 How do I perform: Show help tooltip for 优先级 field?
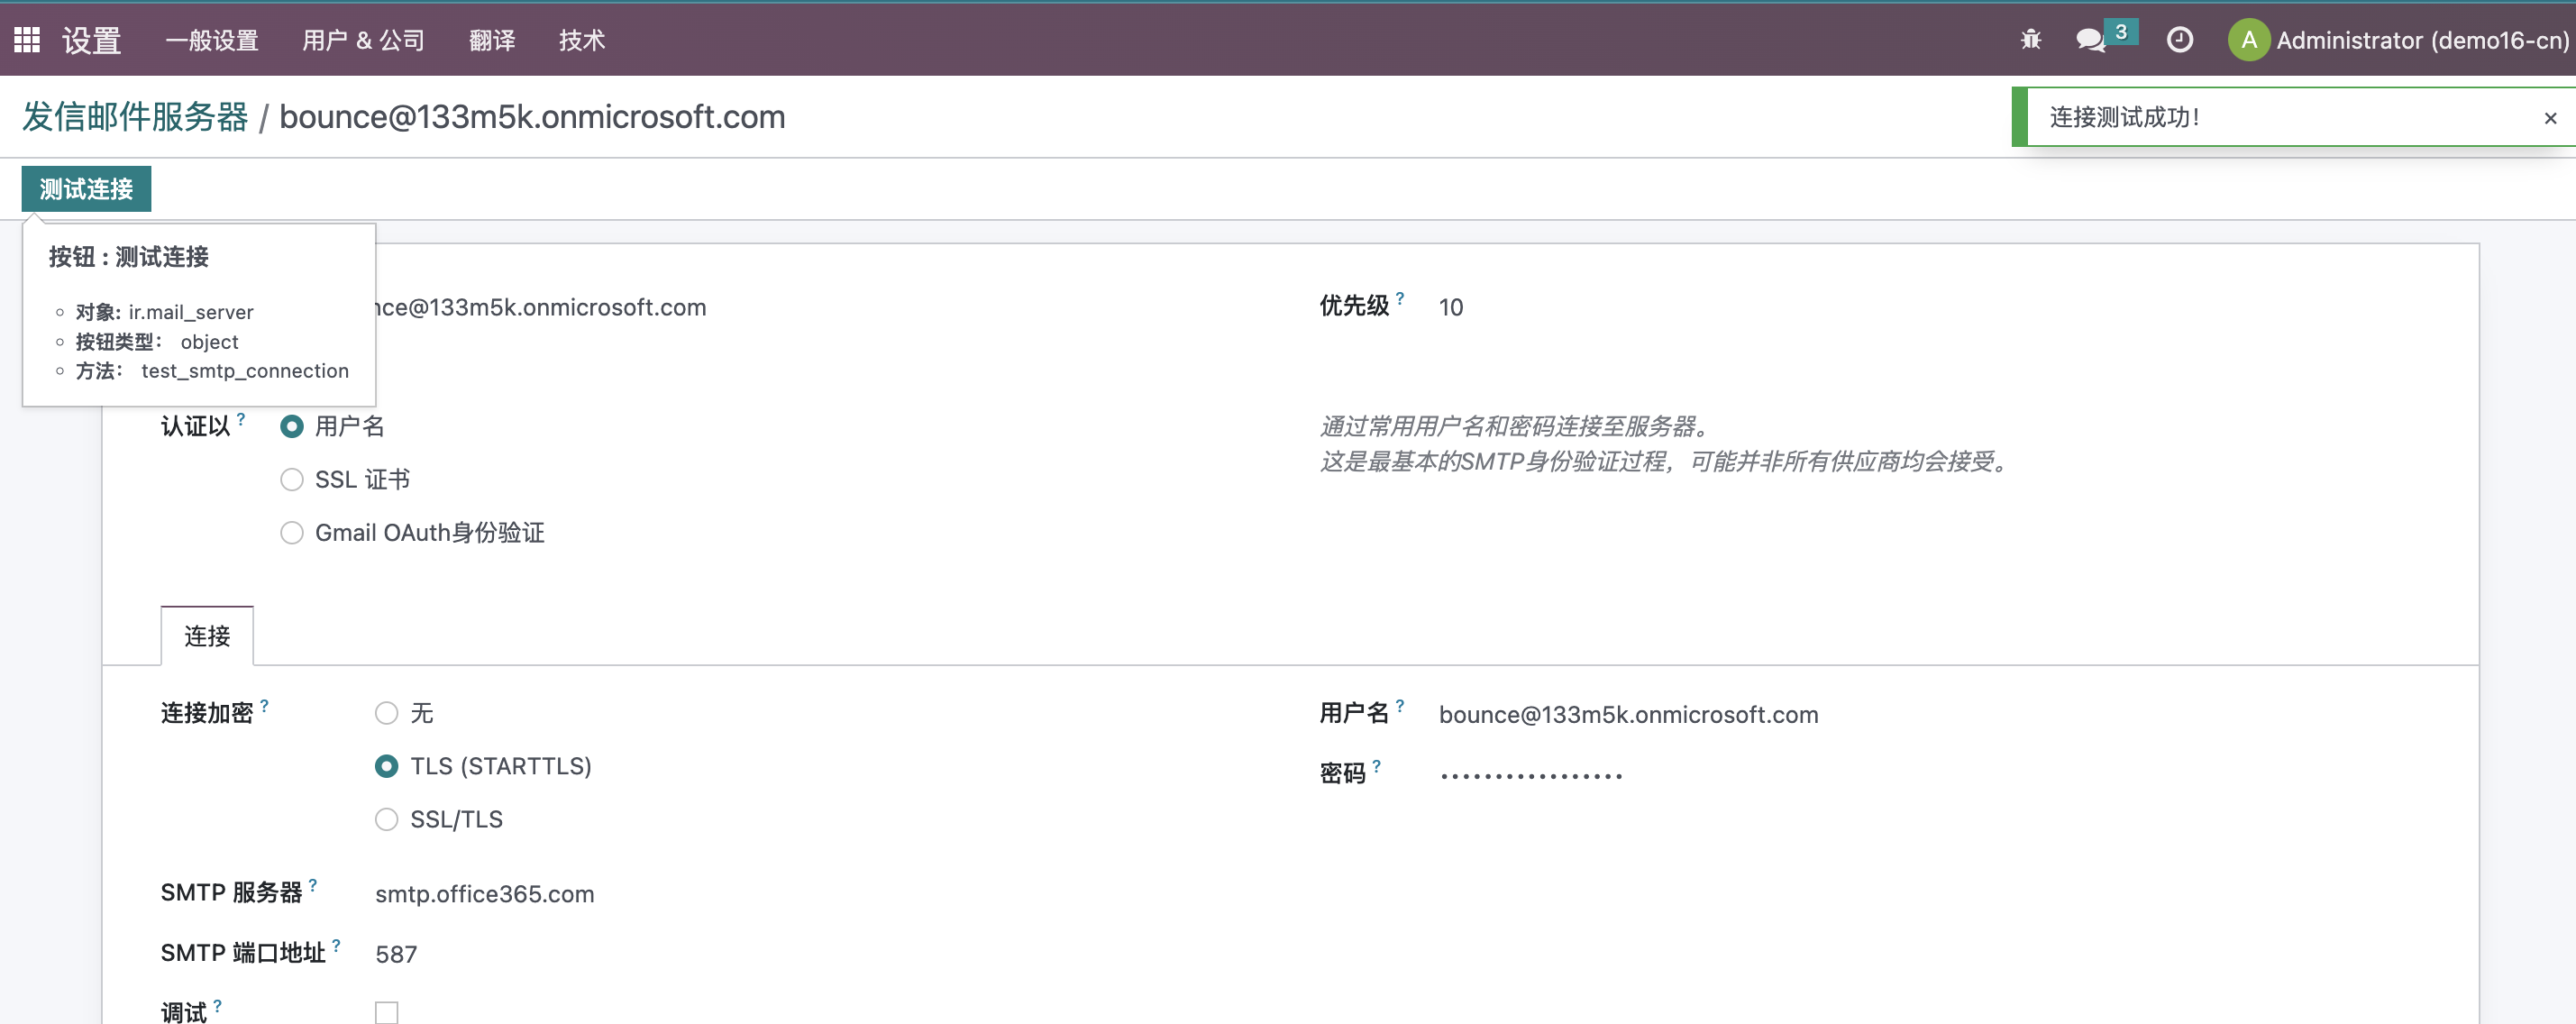(1400, 298)
